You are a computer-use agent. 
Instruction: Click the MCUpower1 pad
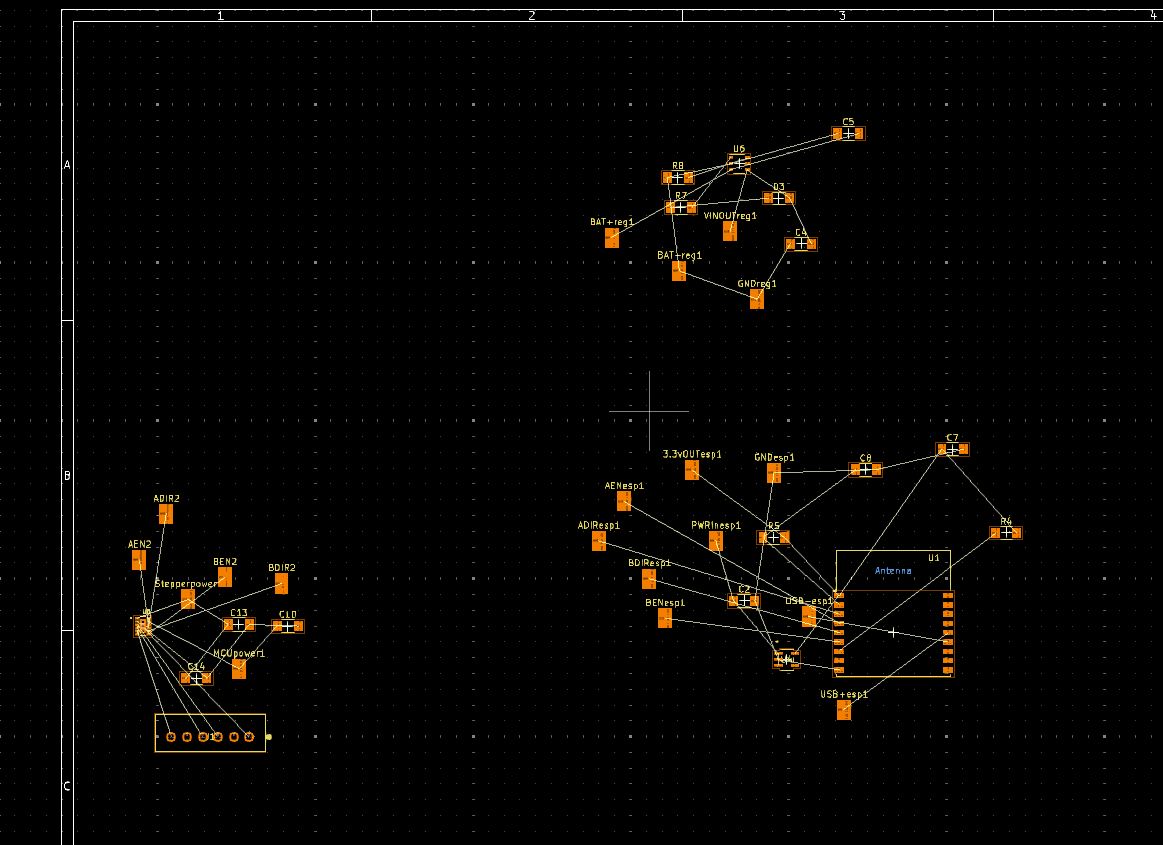[x=239, y=668]
